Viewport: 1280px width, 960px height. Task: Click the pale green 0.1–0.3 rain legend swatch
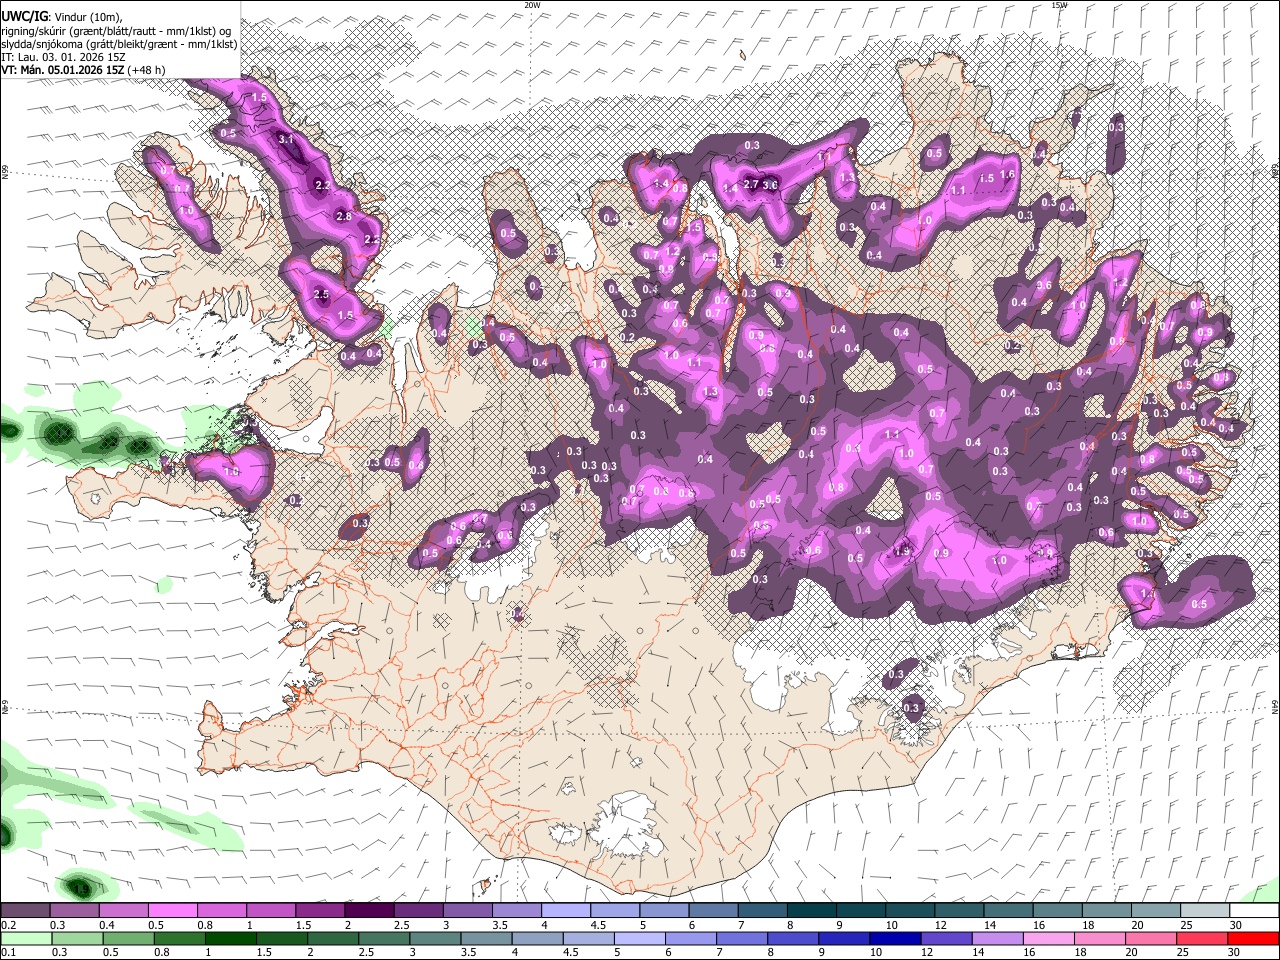[x=25, y=938]
